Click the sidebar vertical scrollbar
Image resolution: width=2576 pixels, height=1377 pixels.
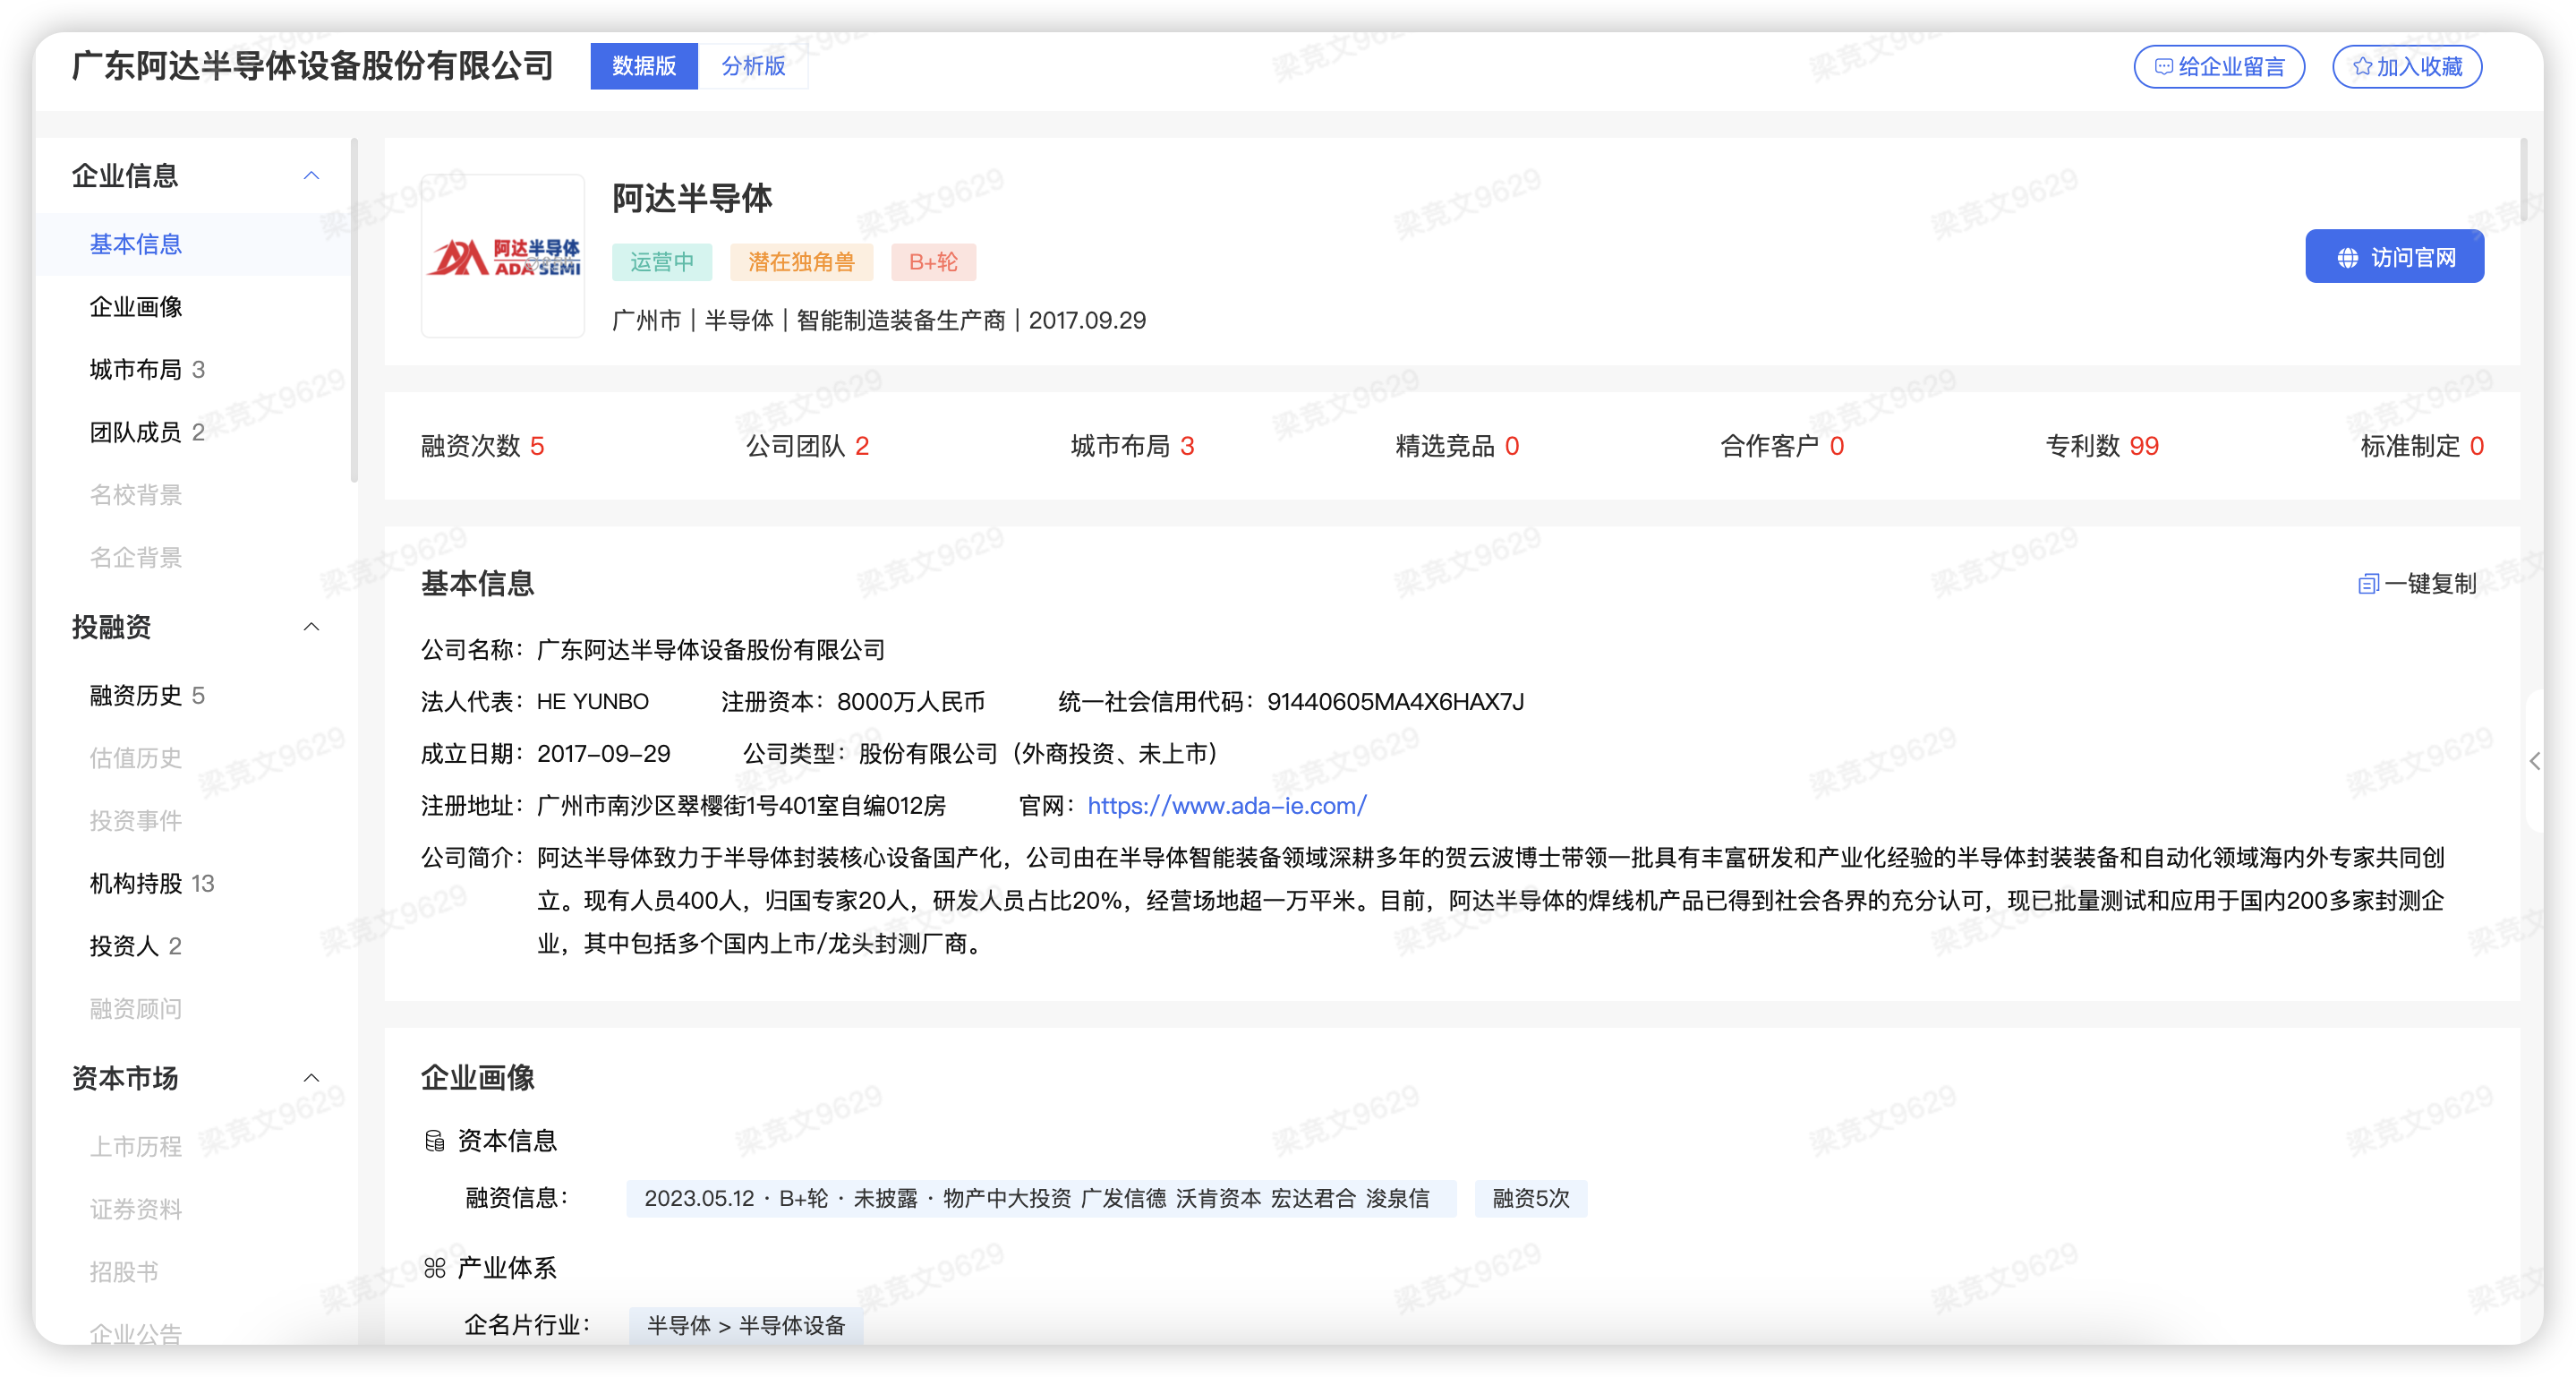tap(354, 311)
